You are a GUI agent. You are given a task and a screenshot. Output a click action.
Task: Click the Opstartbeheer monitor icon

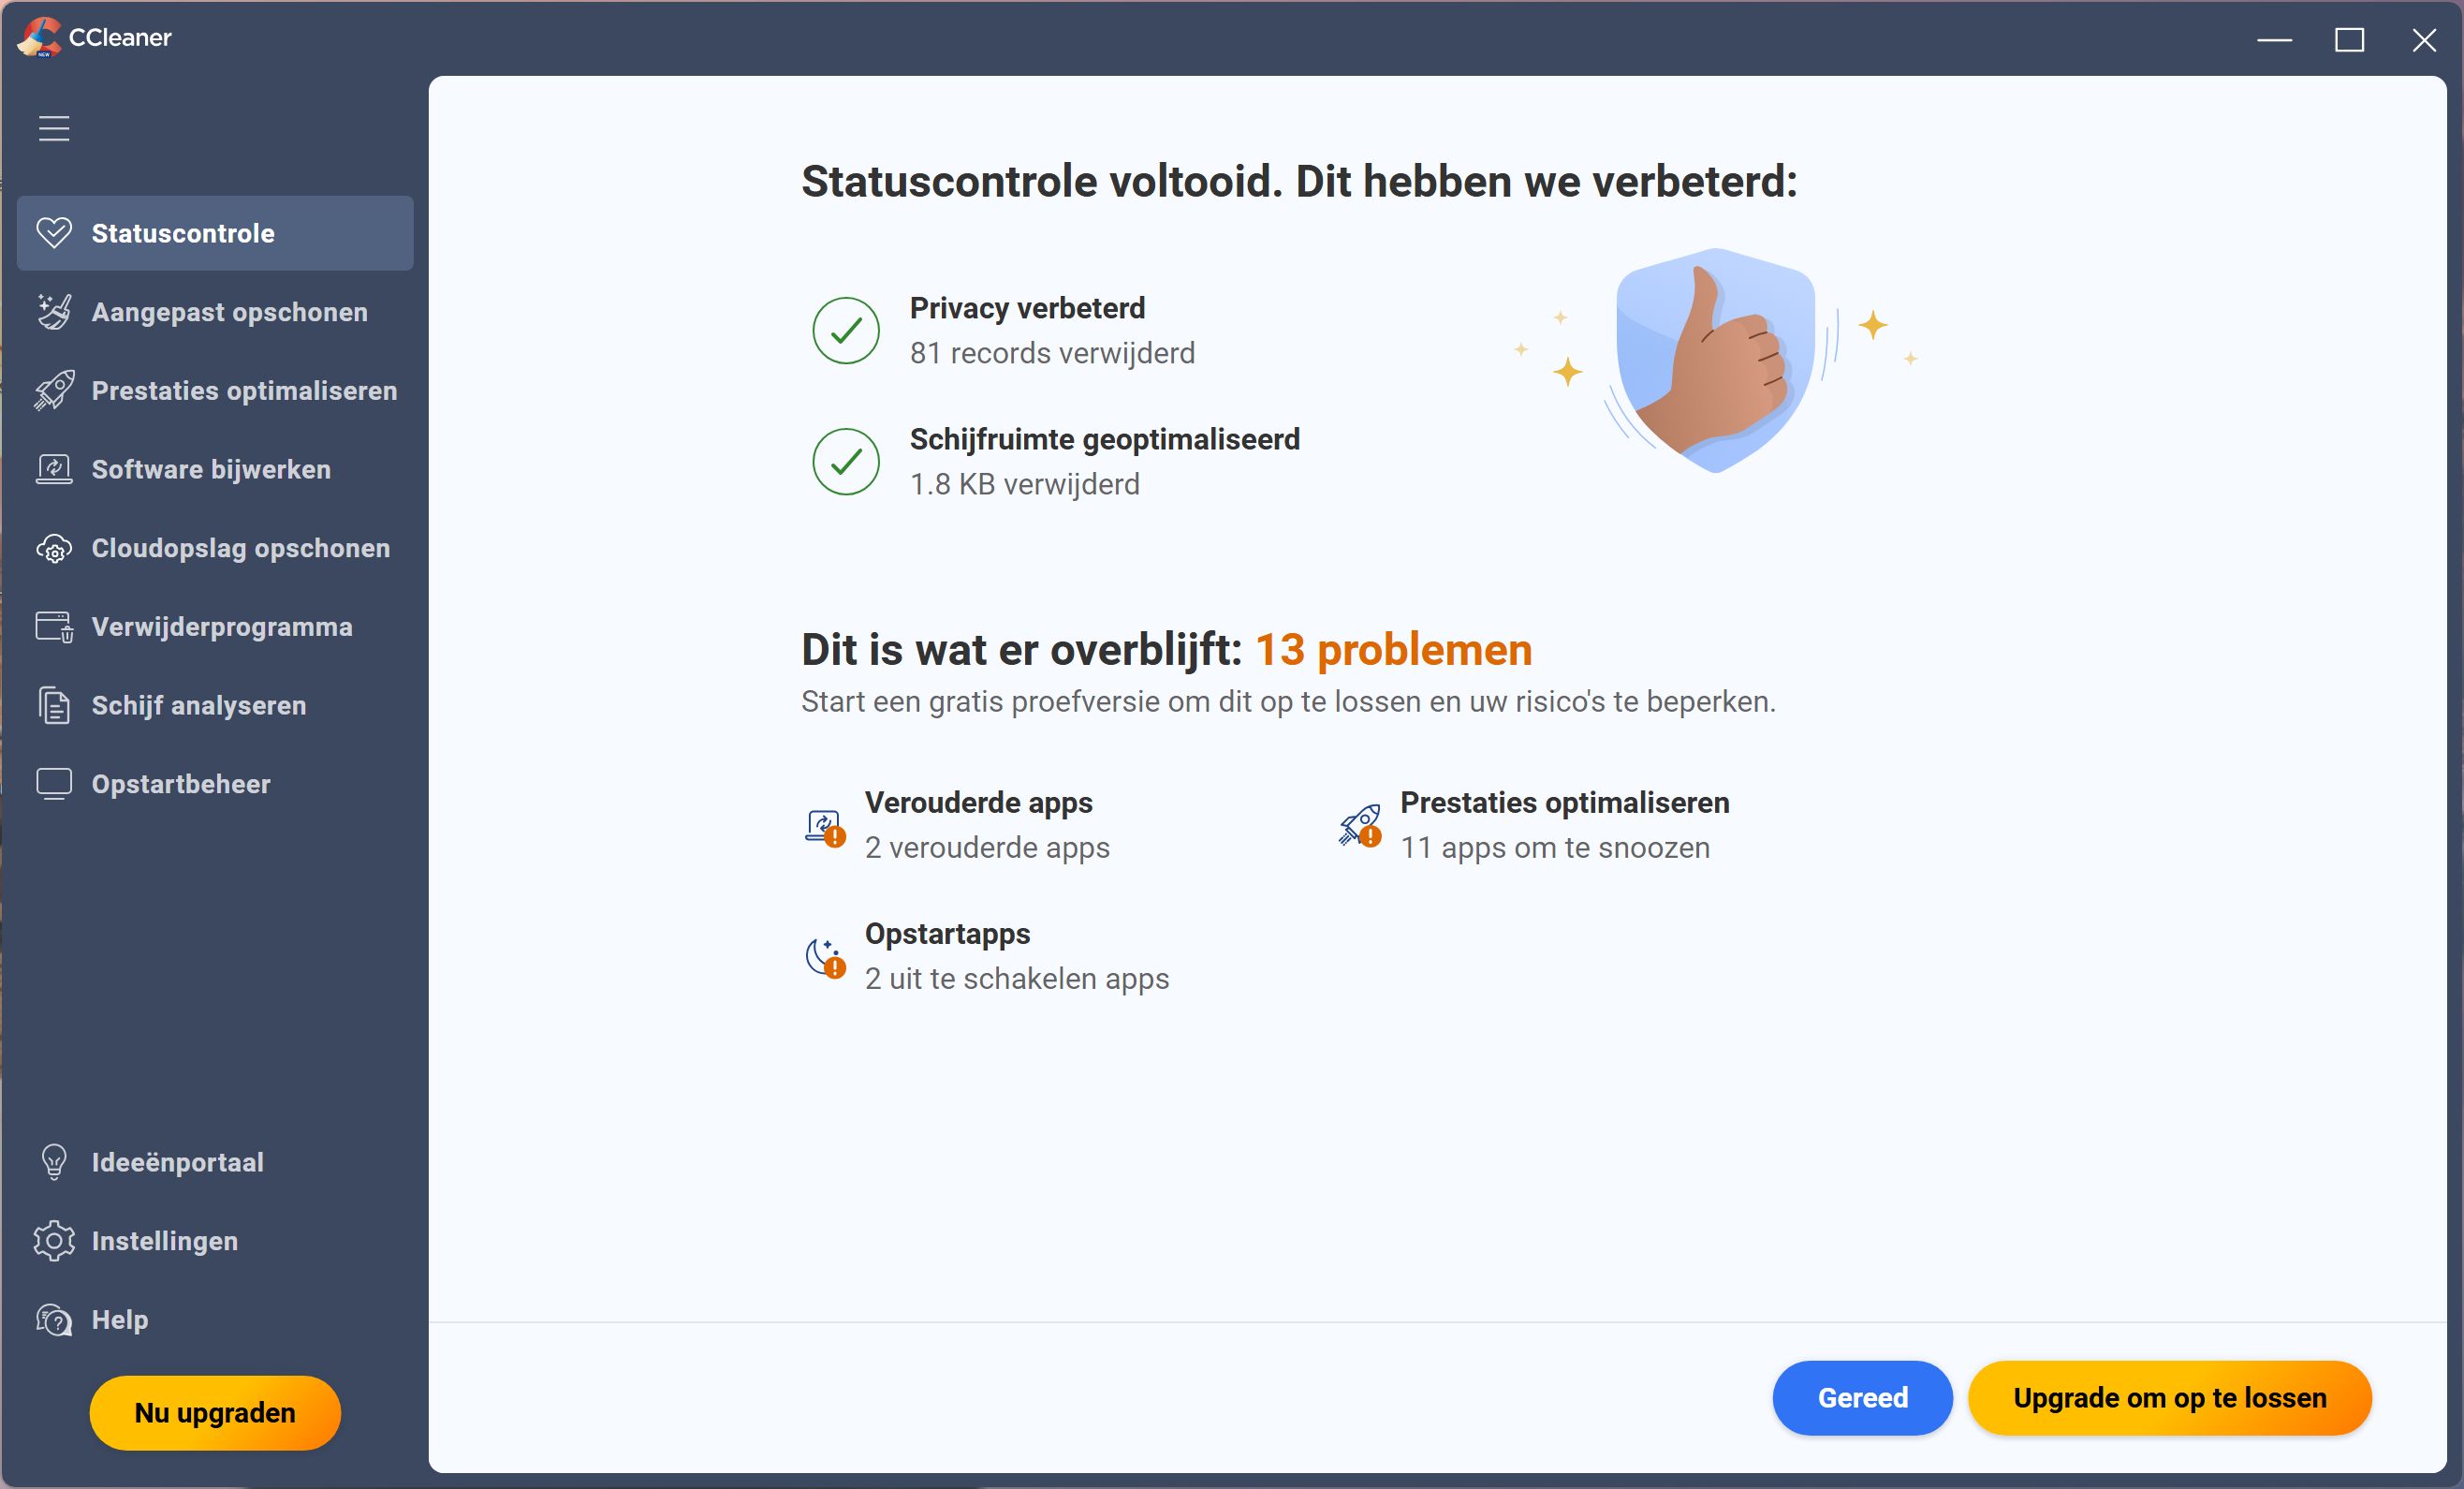click(x=54, y=784)
